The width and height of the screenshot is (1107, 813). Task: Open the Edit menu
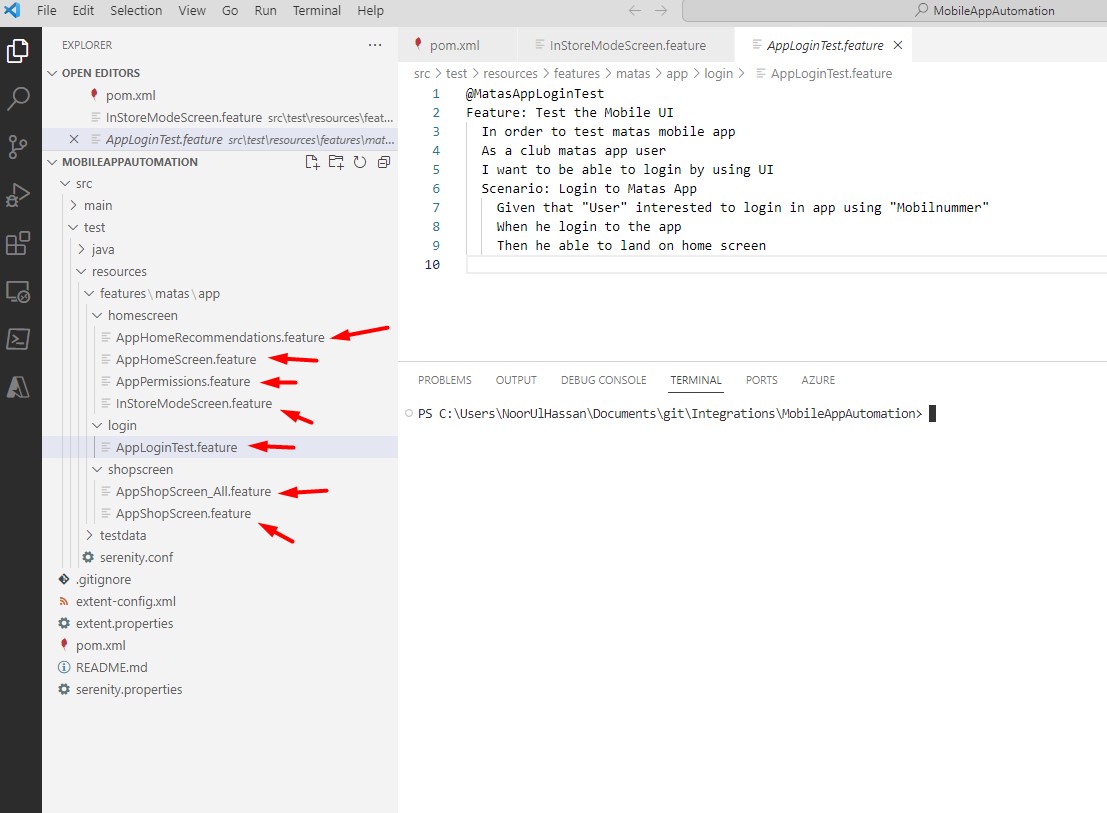pos(83,11)
